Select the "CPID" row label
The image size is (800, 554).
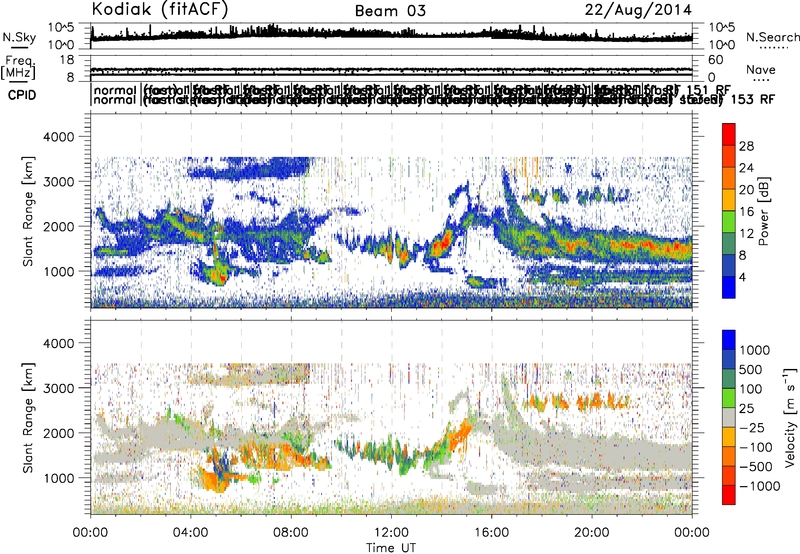coord(22,95)
